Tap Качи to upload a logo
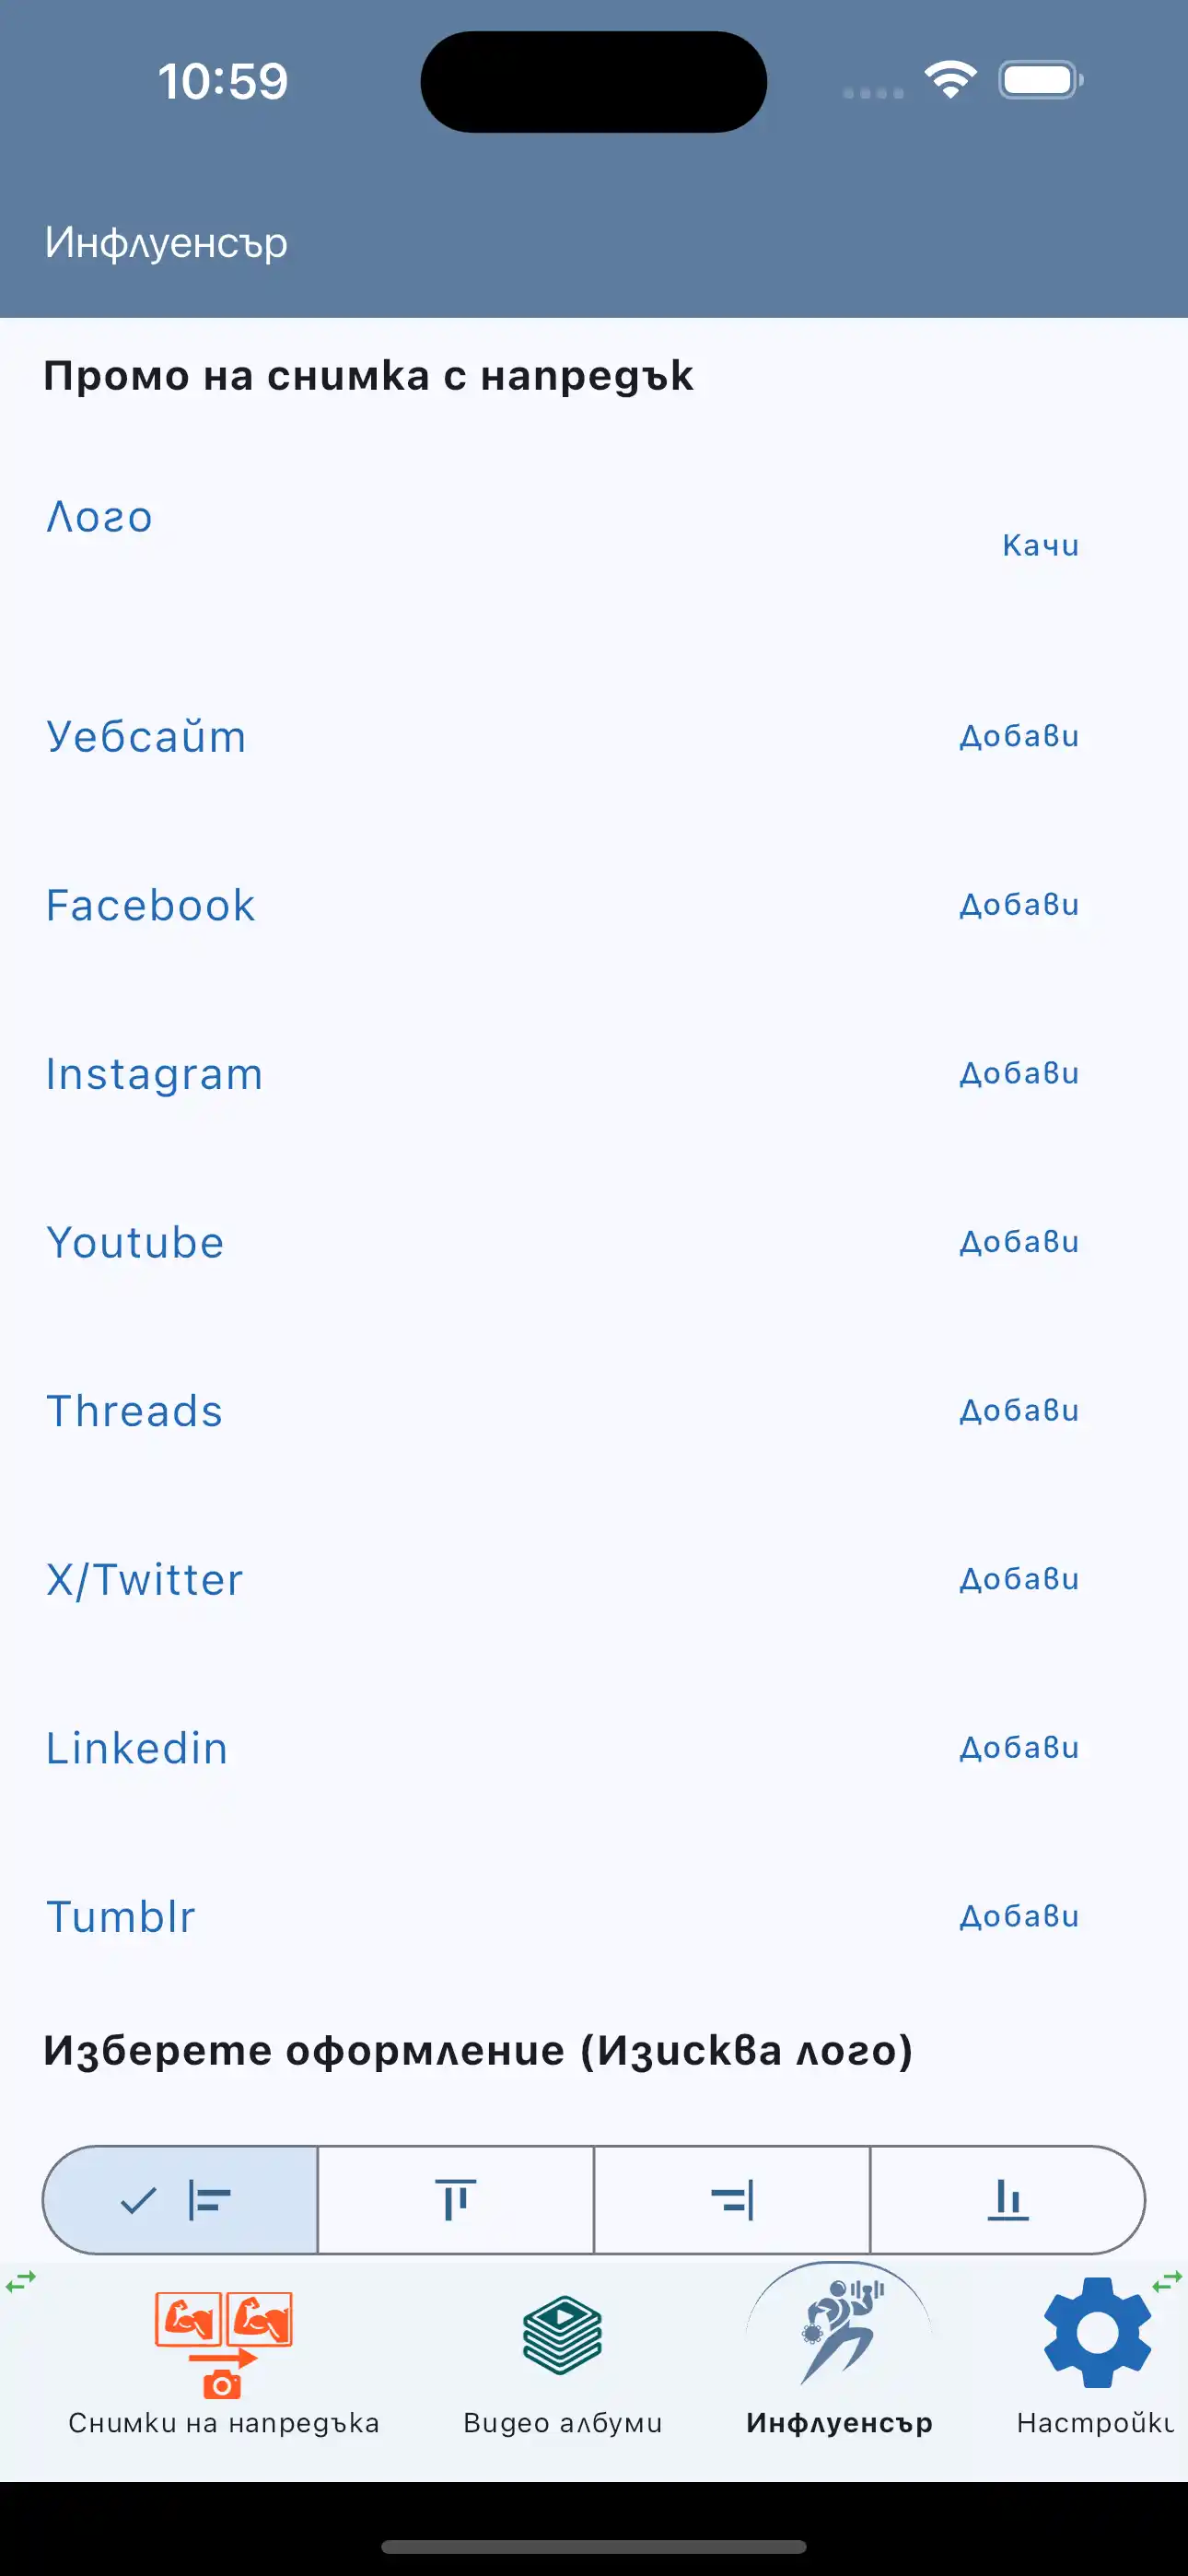The image size is (1188, 2576). 1040,545
